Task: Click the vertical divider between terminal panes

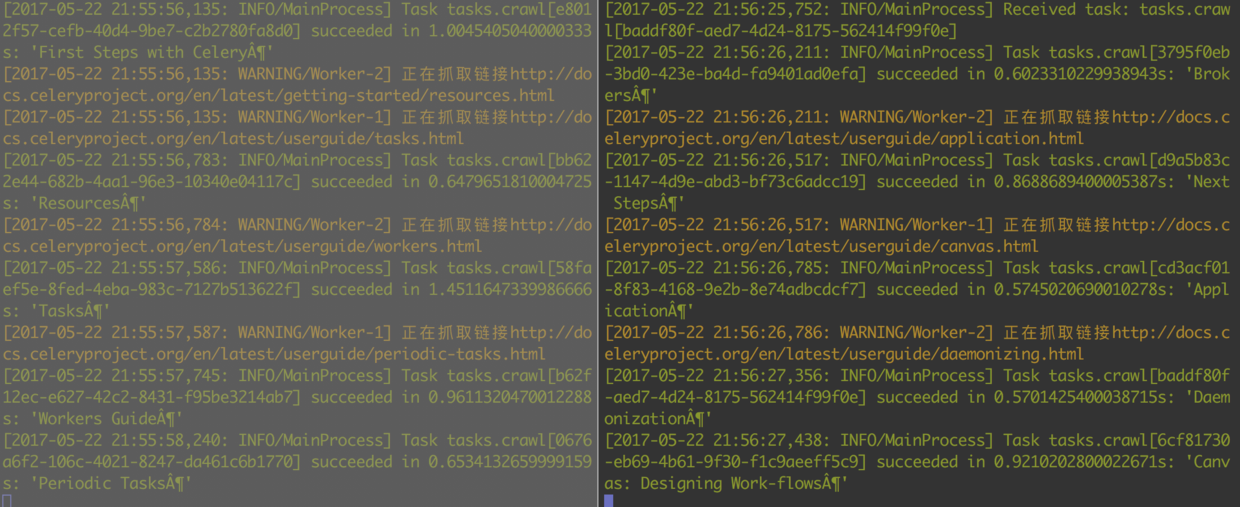Action: pyautogui.click(x=599, y=253)
